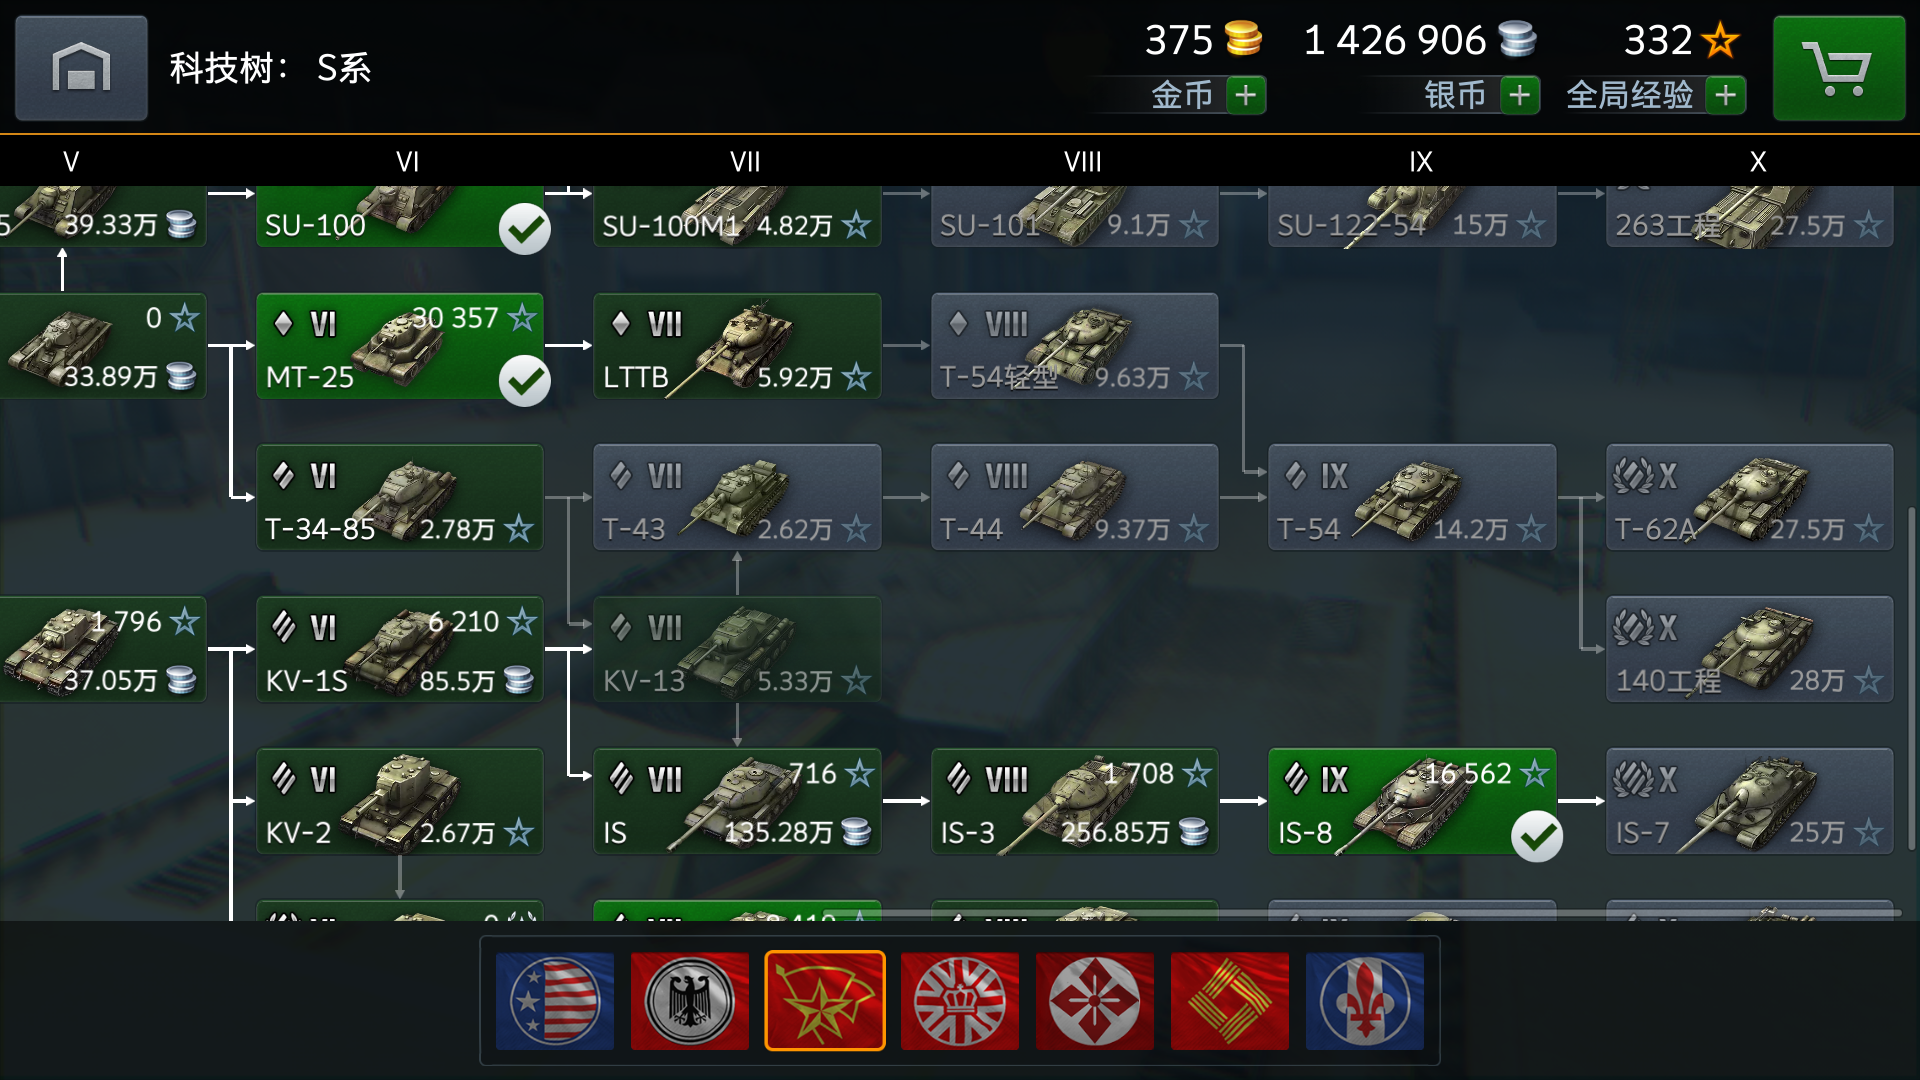Open the KV-1S tank card

pyautogui.click(x=400, y=649)
